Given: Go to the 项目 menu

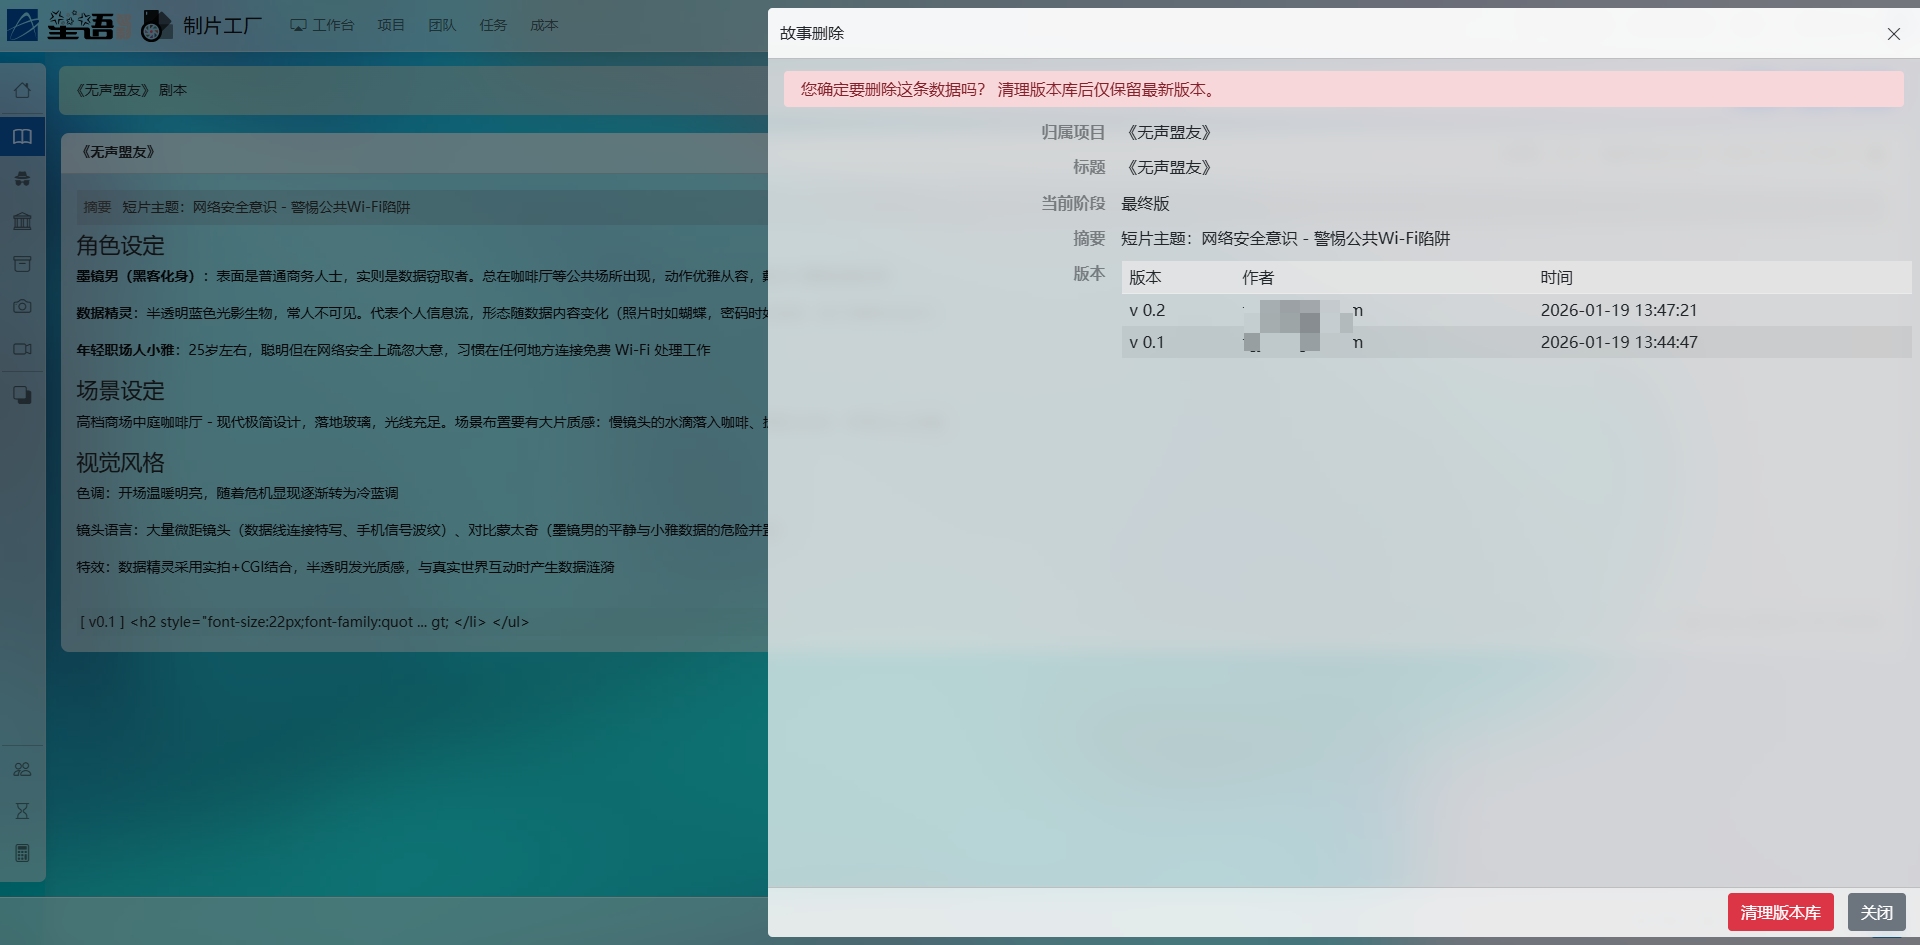Looking at the screenshot, I should coord(391,25).
